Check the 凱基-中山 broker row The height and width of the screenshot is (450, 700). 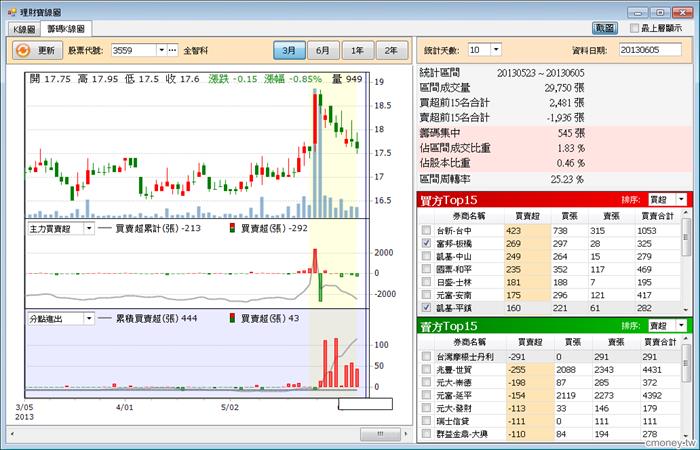[426, 256]
